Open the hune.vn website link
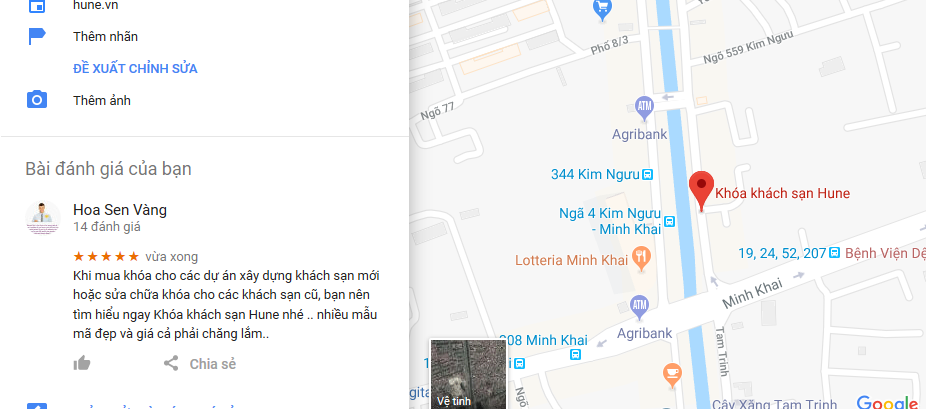This screenshot has width=926, height=409. 96,5
